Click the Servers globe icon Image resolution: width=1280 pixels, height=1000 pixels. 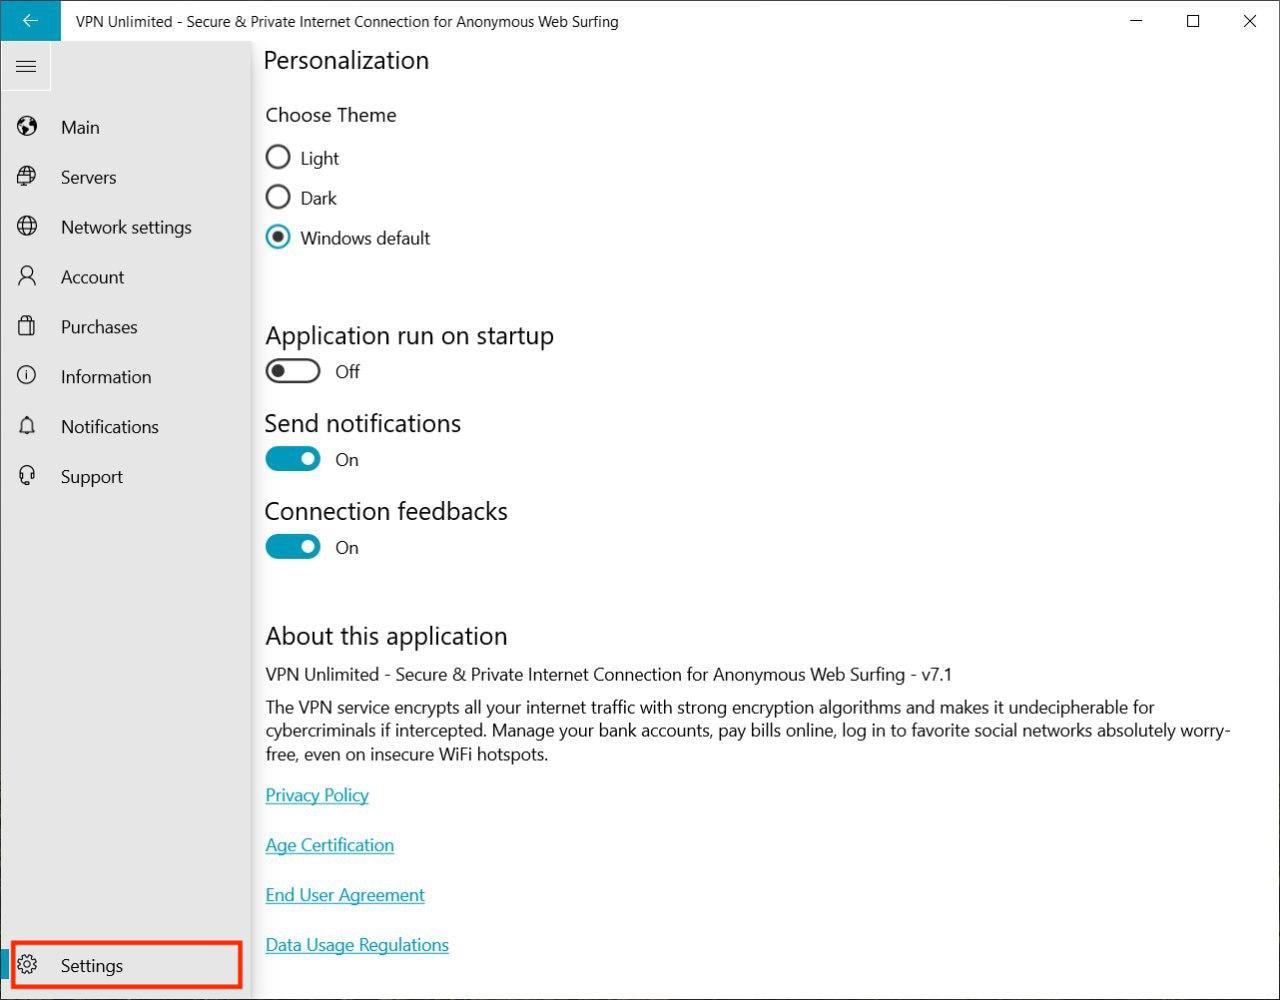click(27, 177)
